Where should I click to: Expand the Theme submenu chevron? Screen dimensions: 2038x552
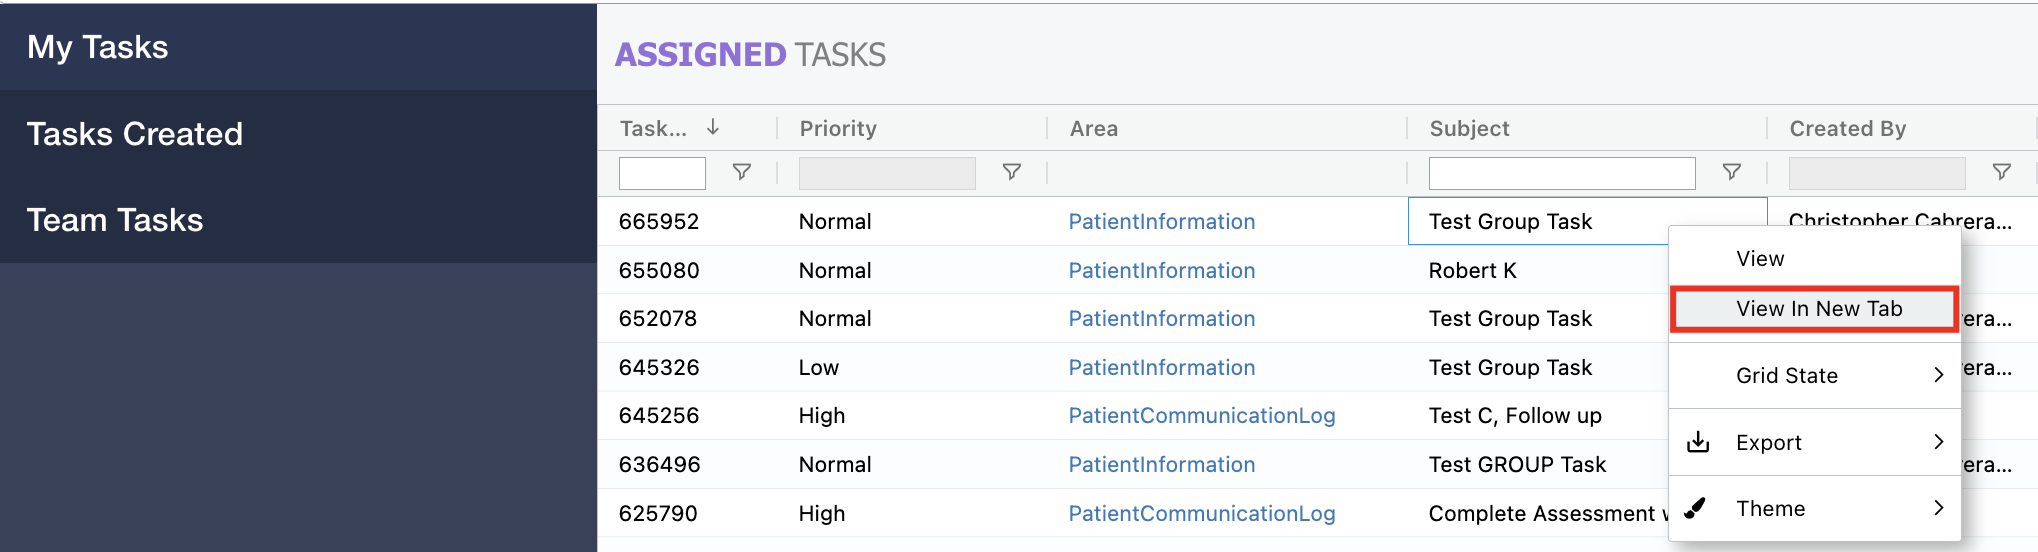click(x=1938, y=508)
